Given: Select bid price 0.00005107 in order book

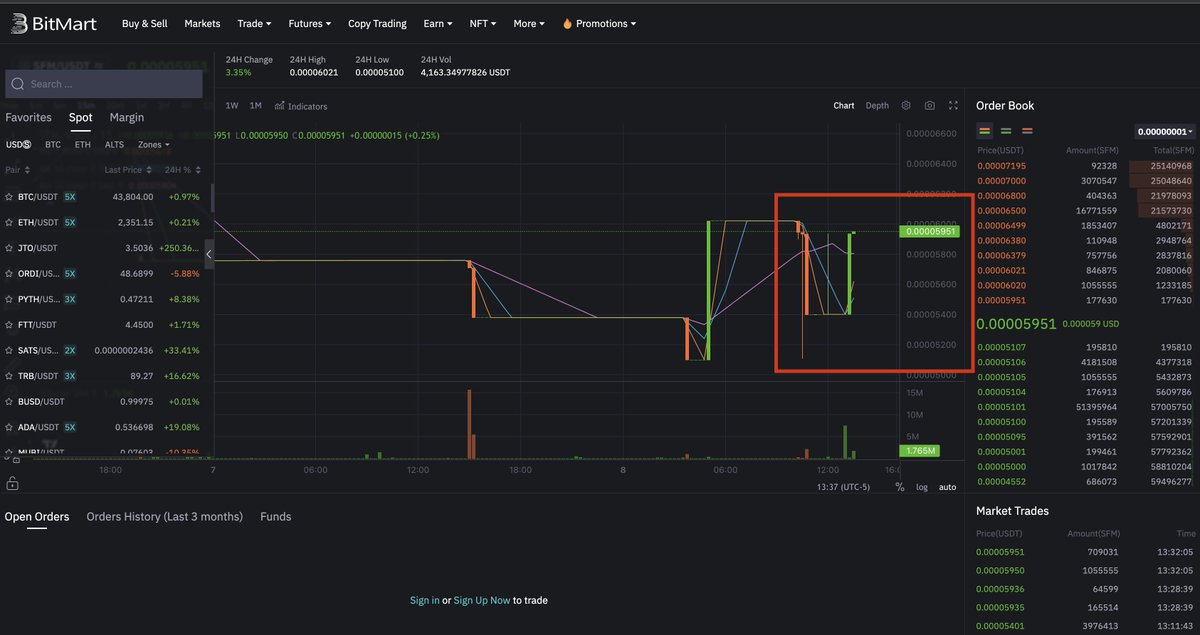Looking at the screenshot, I should [1001, 347].
